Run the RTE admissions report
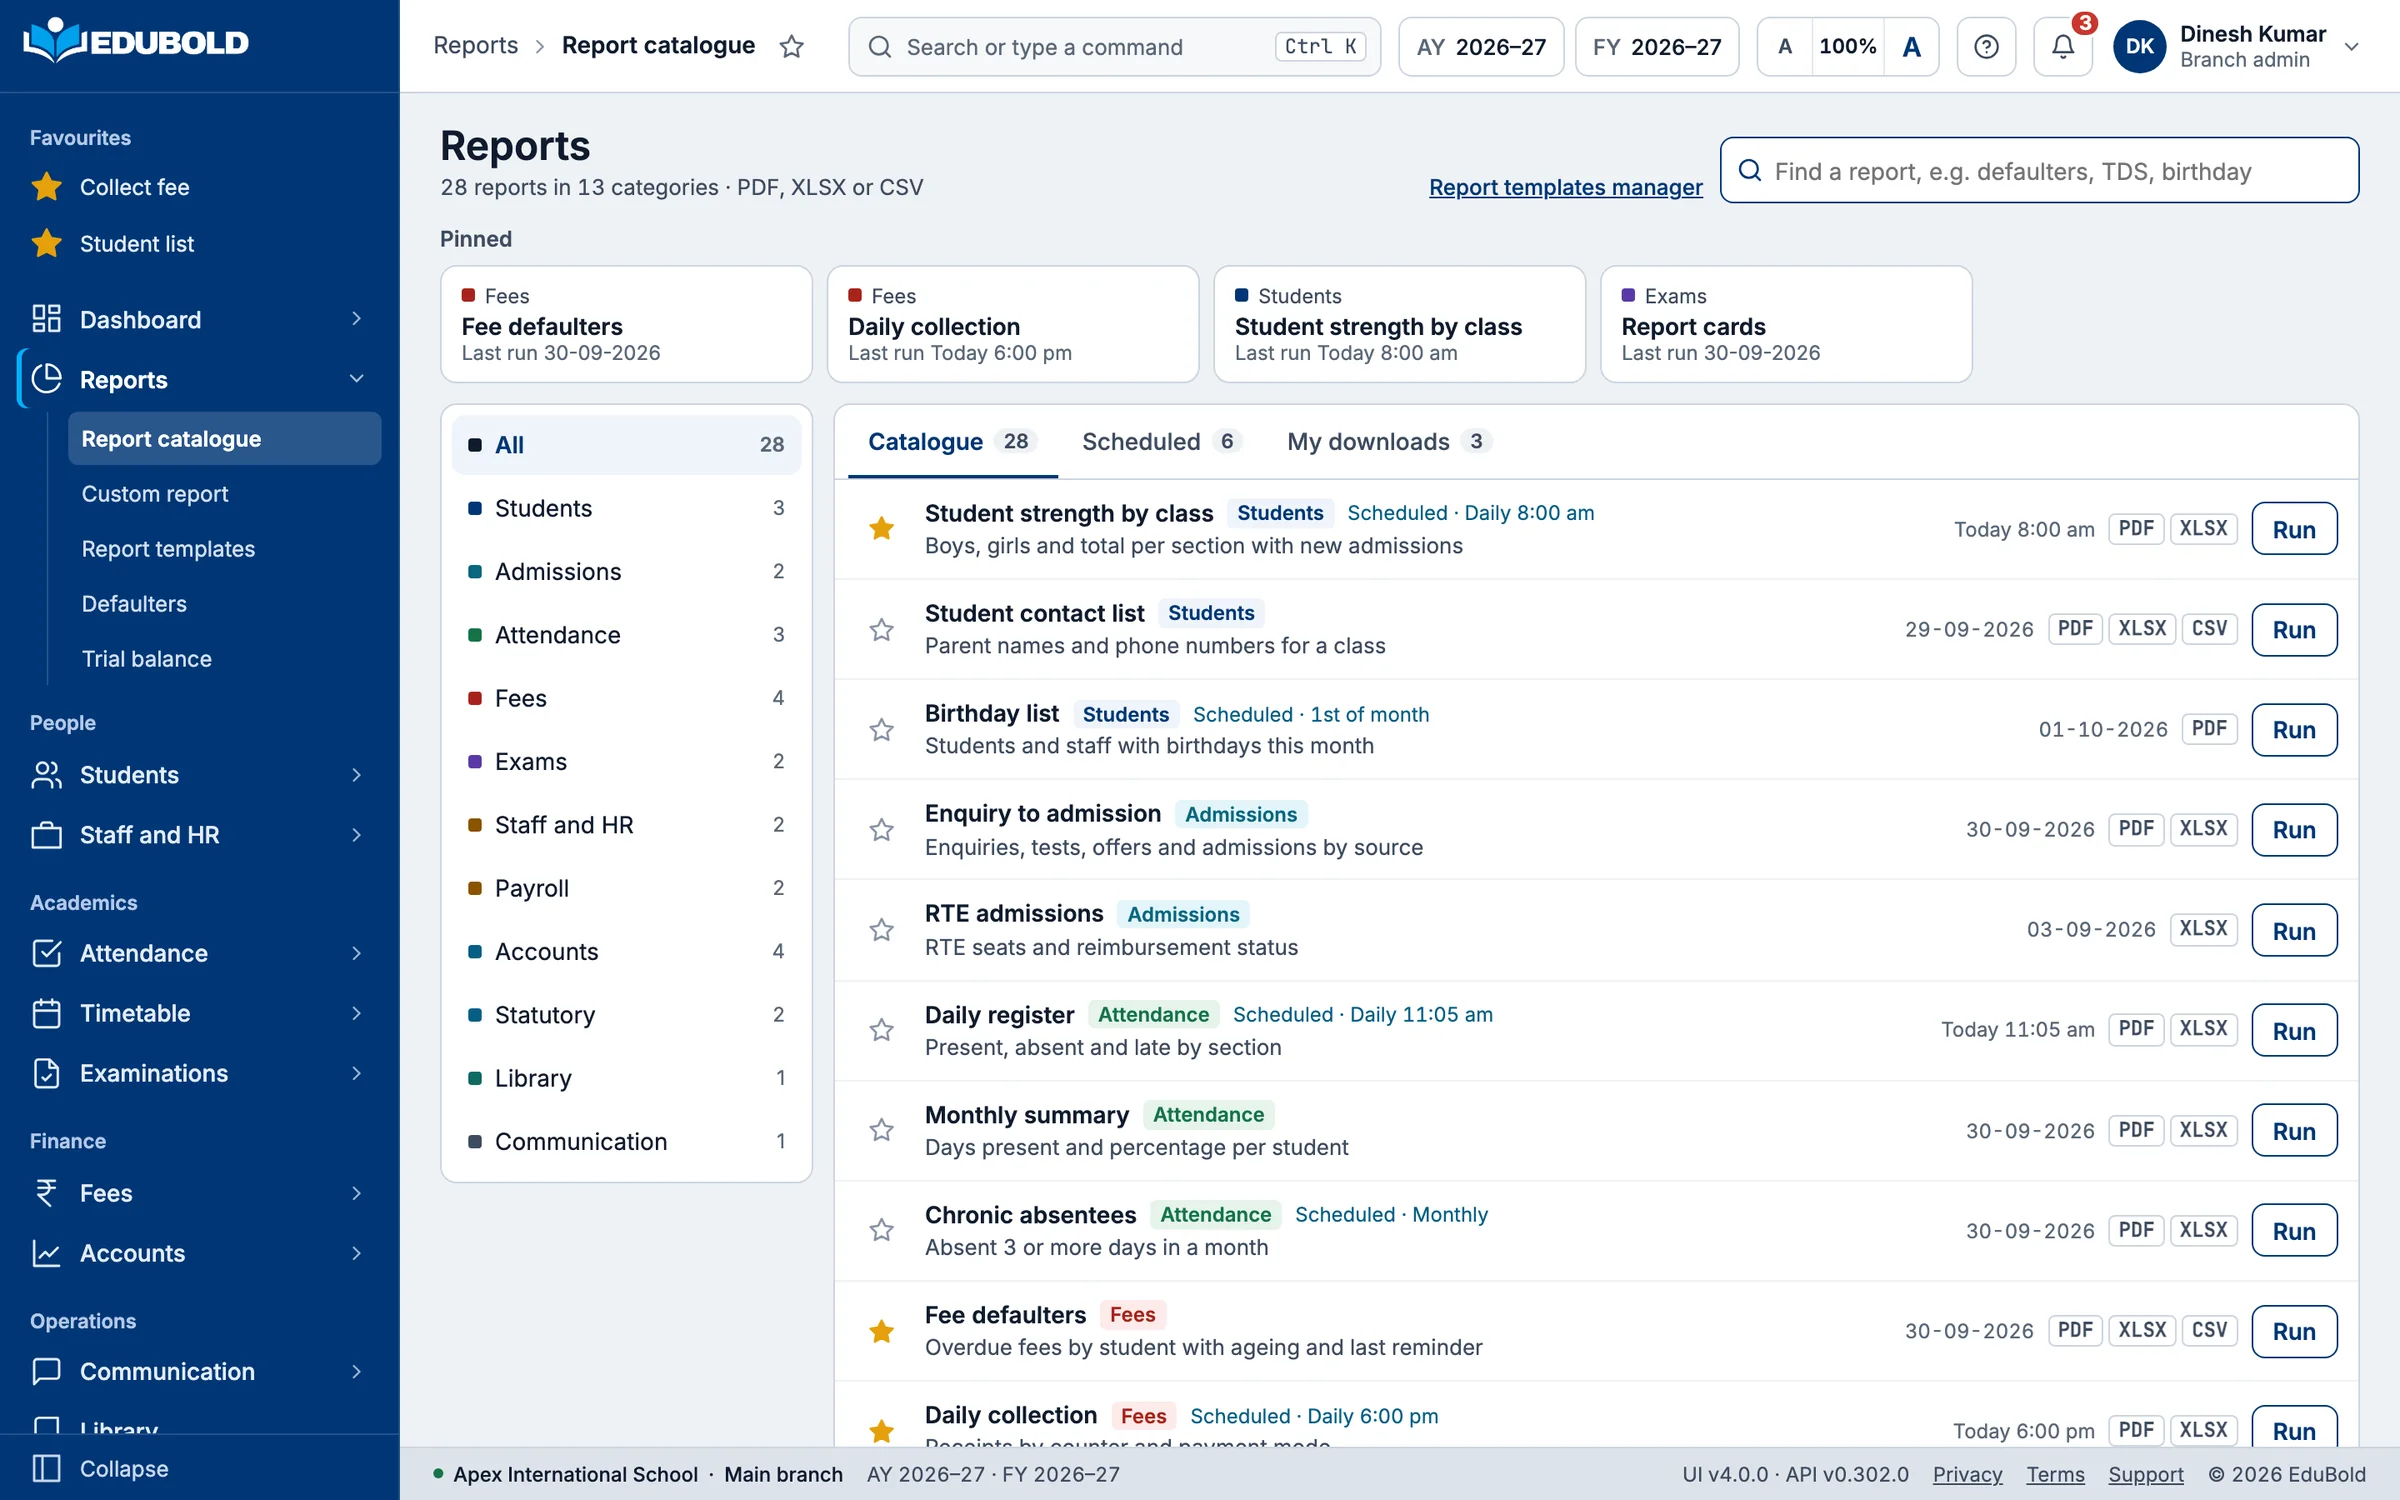 (2294, 930)
